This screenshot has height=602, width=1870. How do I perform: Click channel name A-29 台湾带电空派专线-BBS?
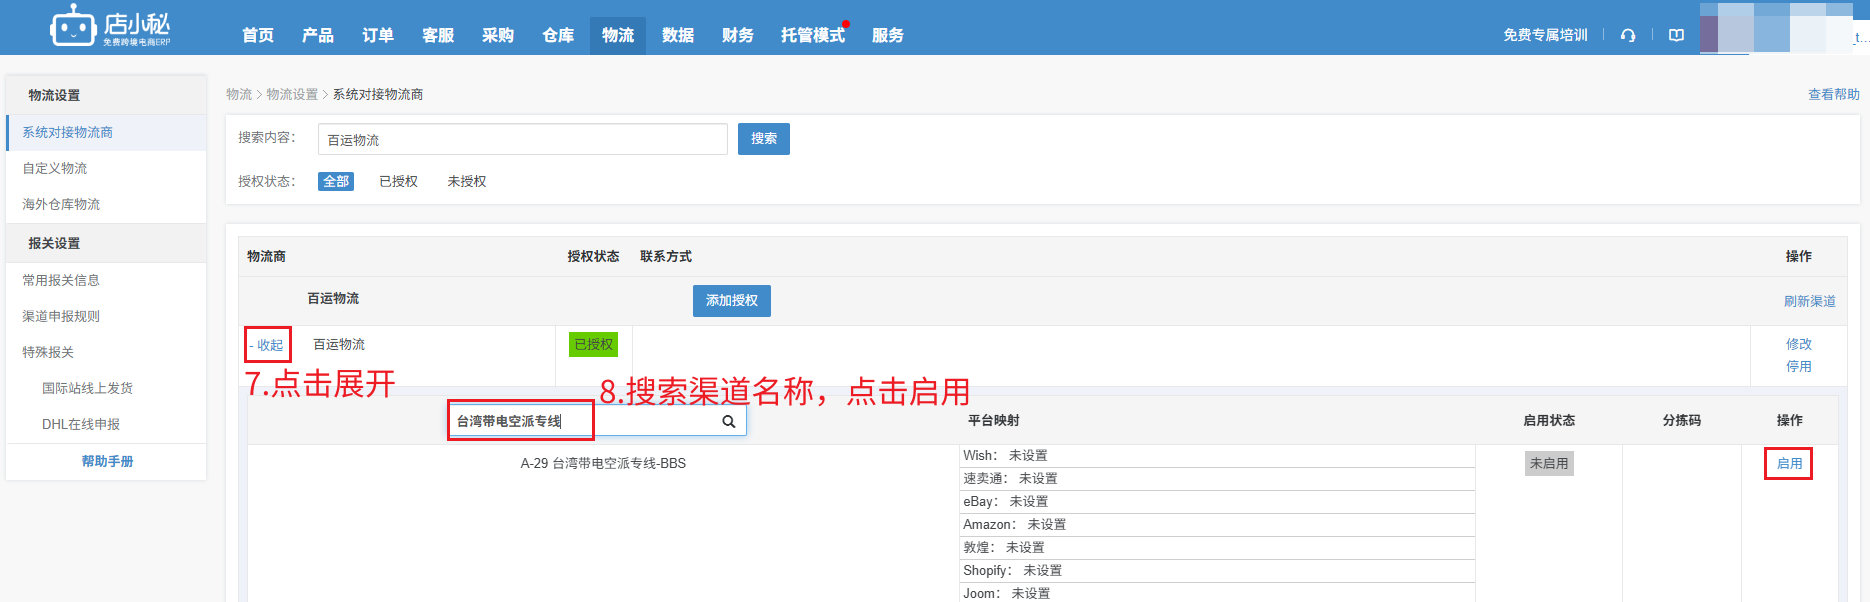(x=603, y=463)
